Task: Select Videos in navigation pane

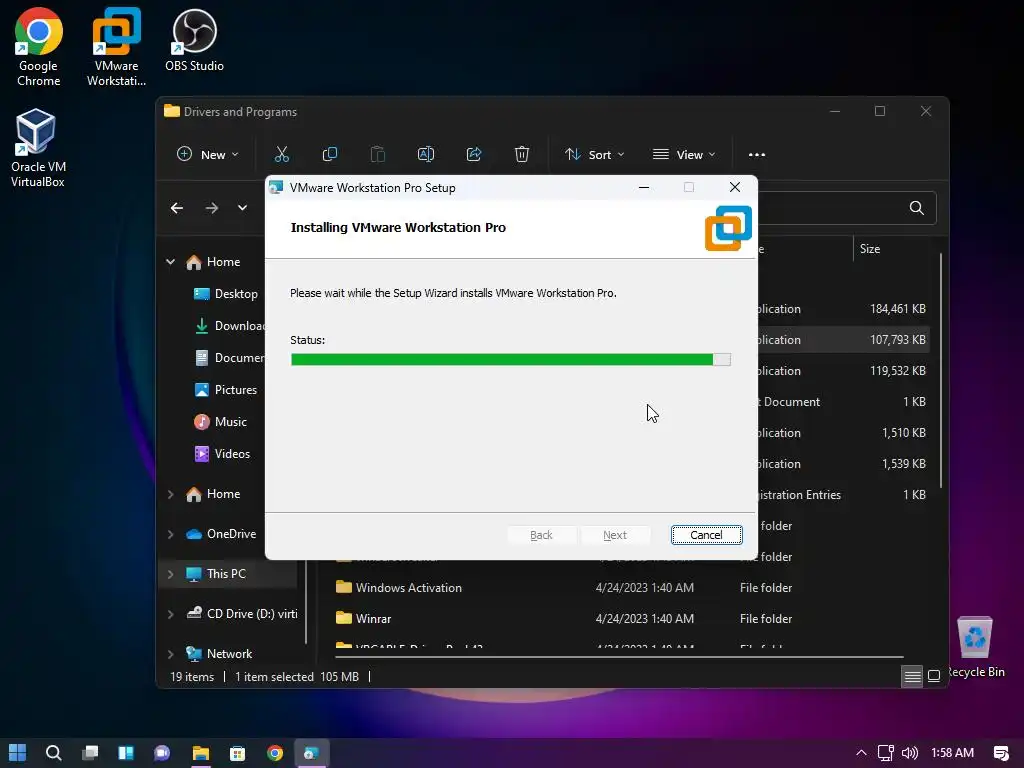Action: tap(223, 454)
